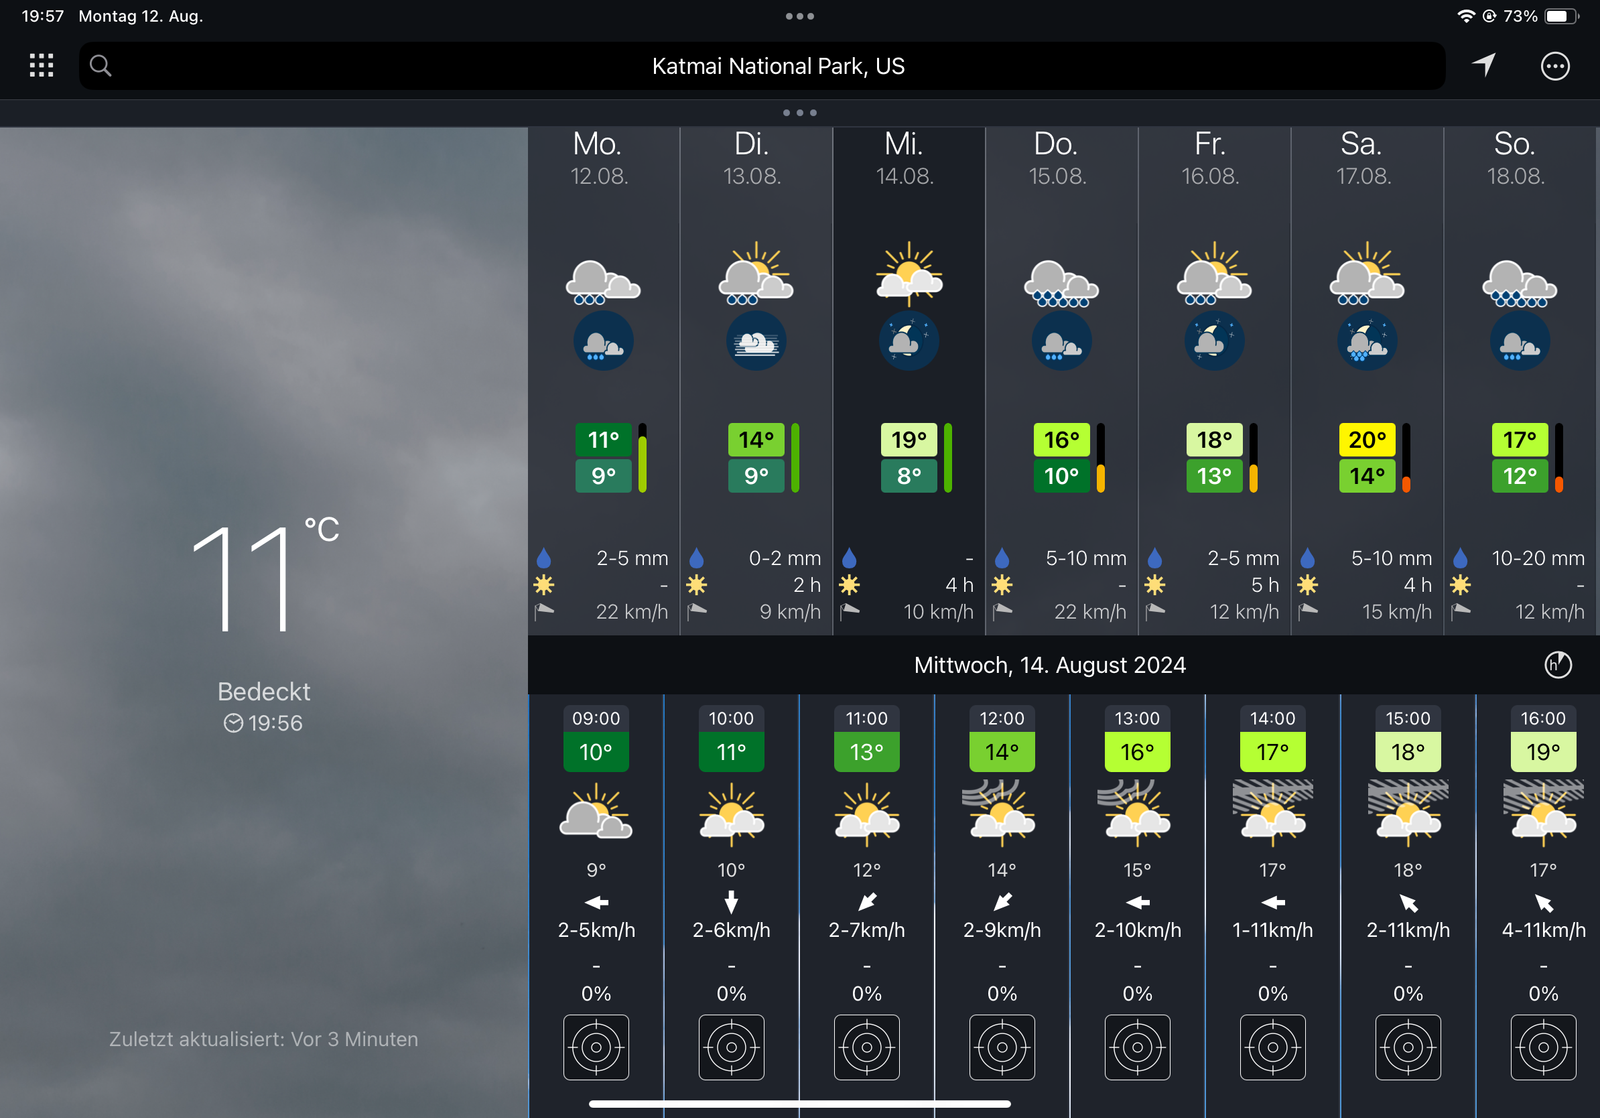Open the radar target icon for 09:00

click(x=596, y=1047)
